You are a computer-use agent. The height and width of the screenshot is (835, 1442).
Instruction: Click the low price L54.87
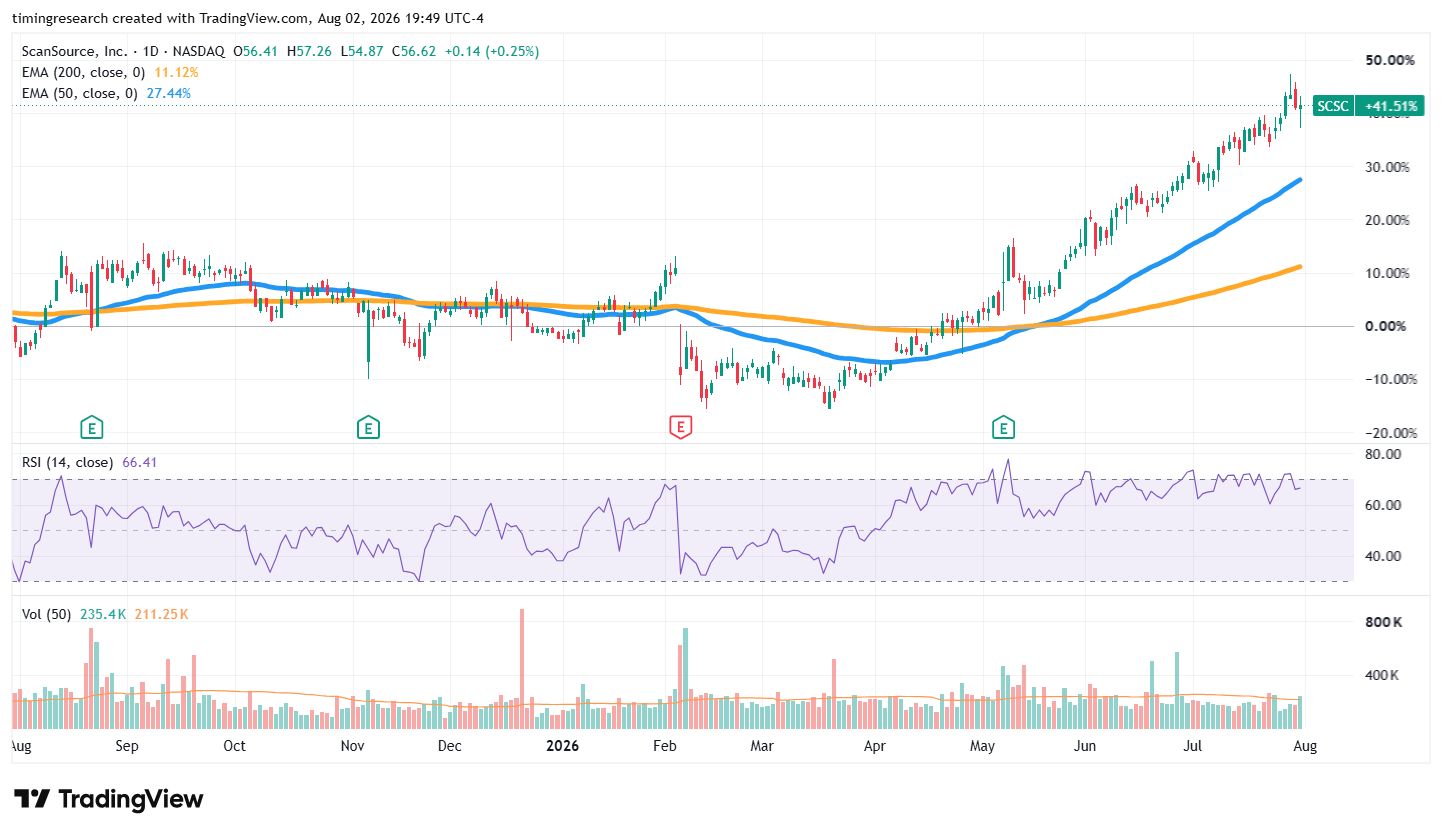pos(363,51)
